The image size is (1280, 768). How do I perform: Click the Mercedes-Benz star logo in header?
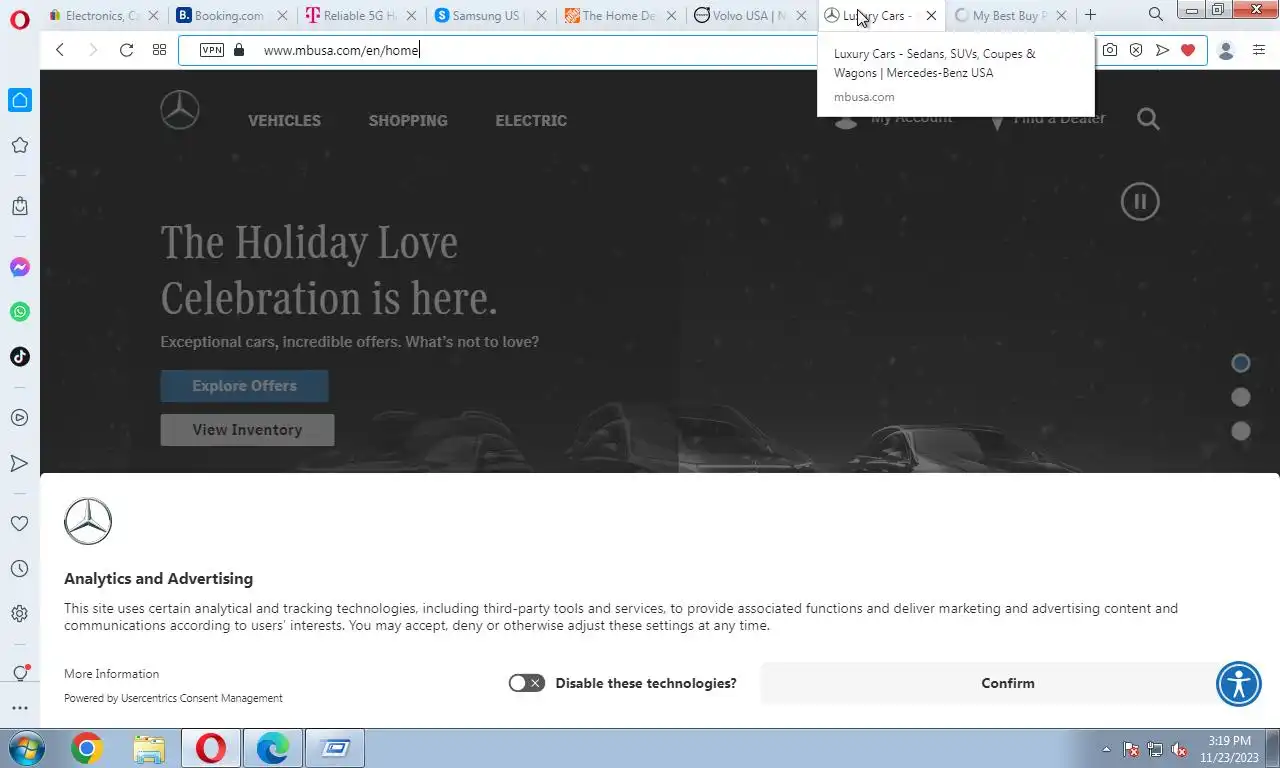click(180, 110)
